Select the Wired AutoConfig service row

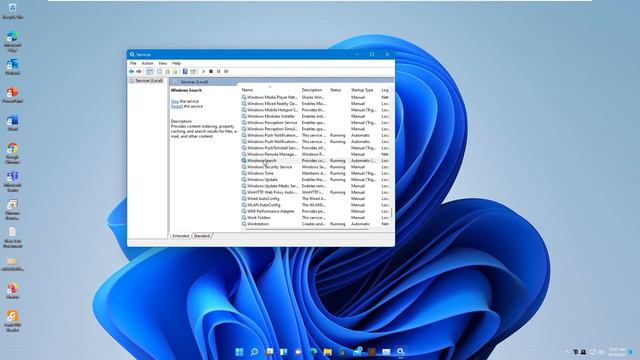(x=315, y=198)
